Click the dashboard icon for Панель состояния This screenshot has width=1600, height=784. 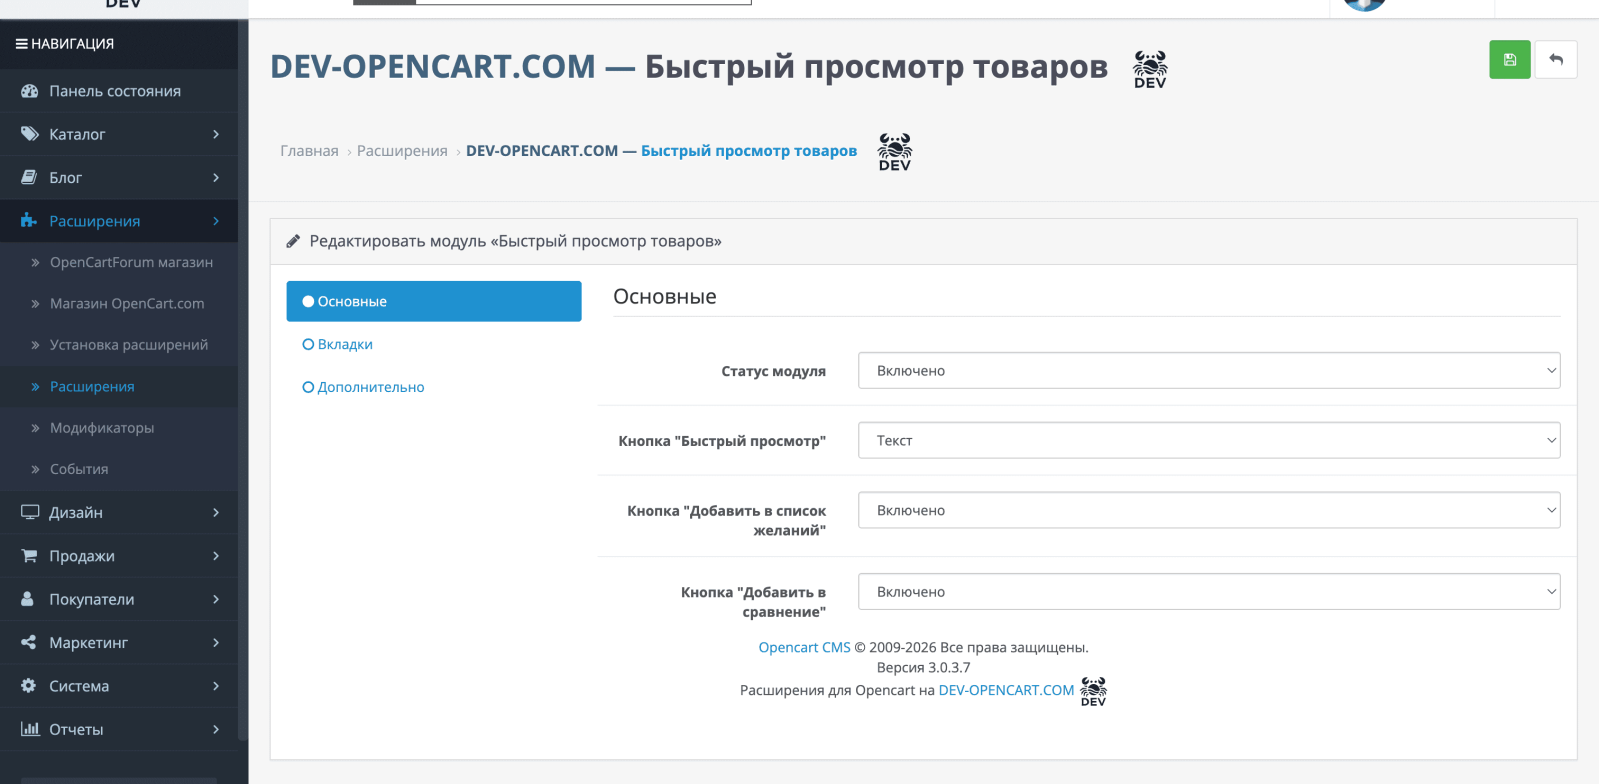29,91
